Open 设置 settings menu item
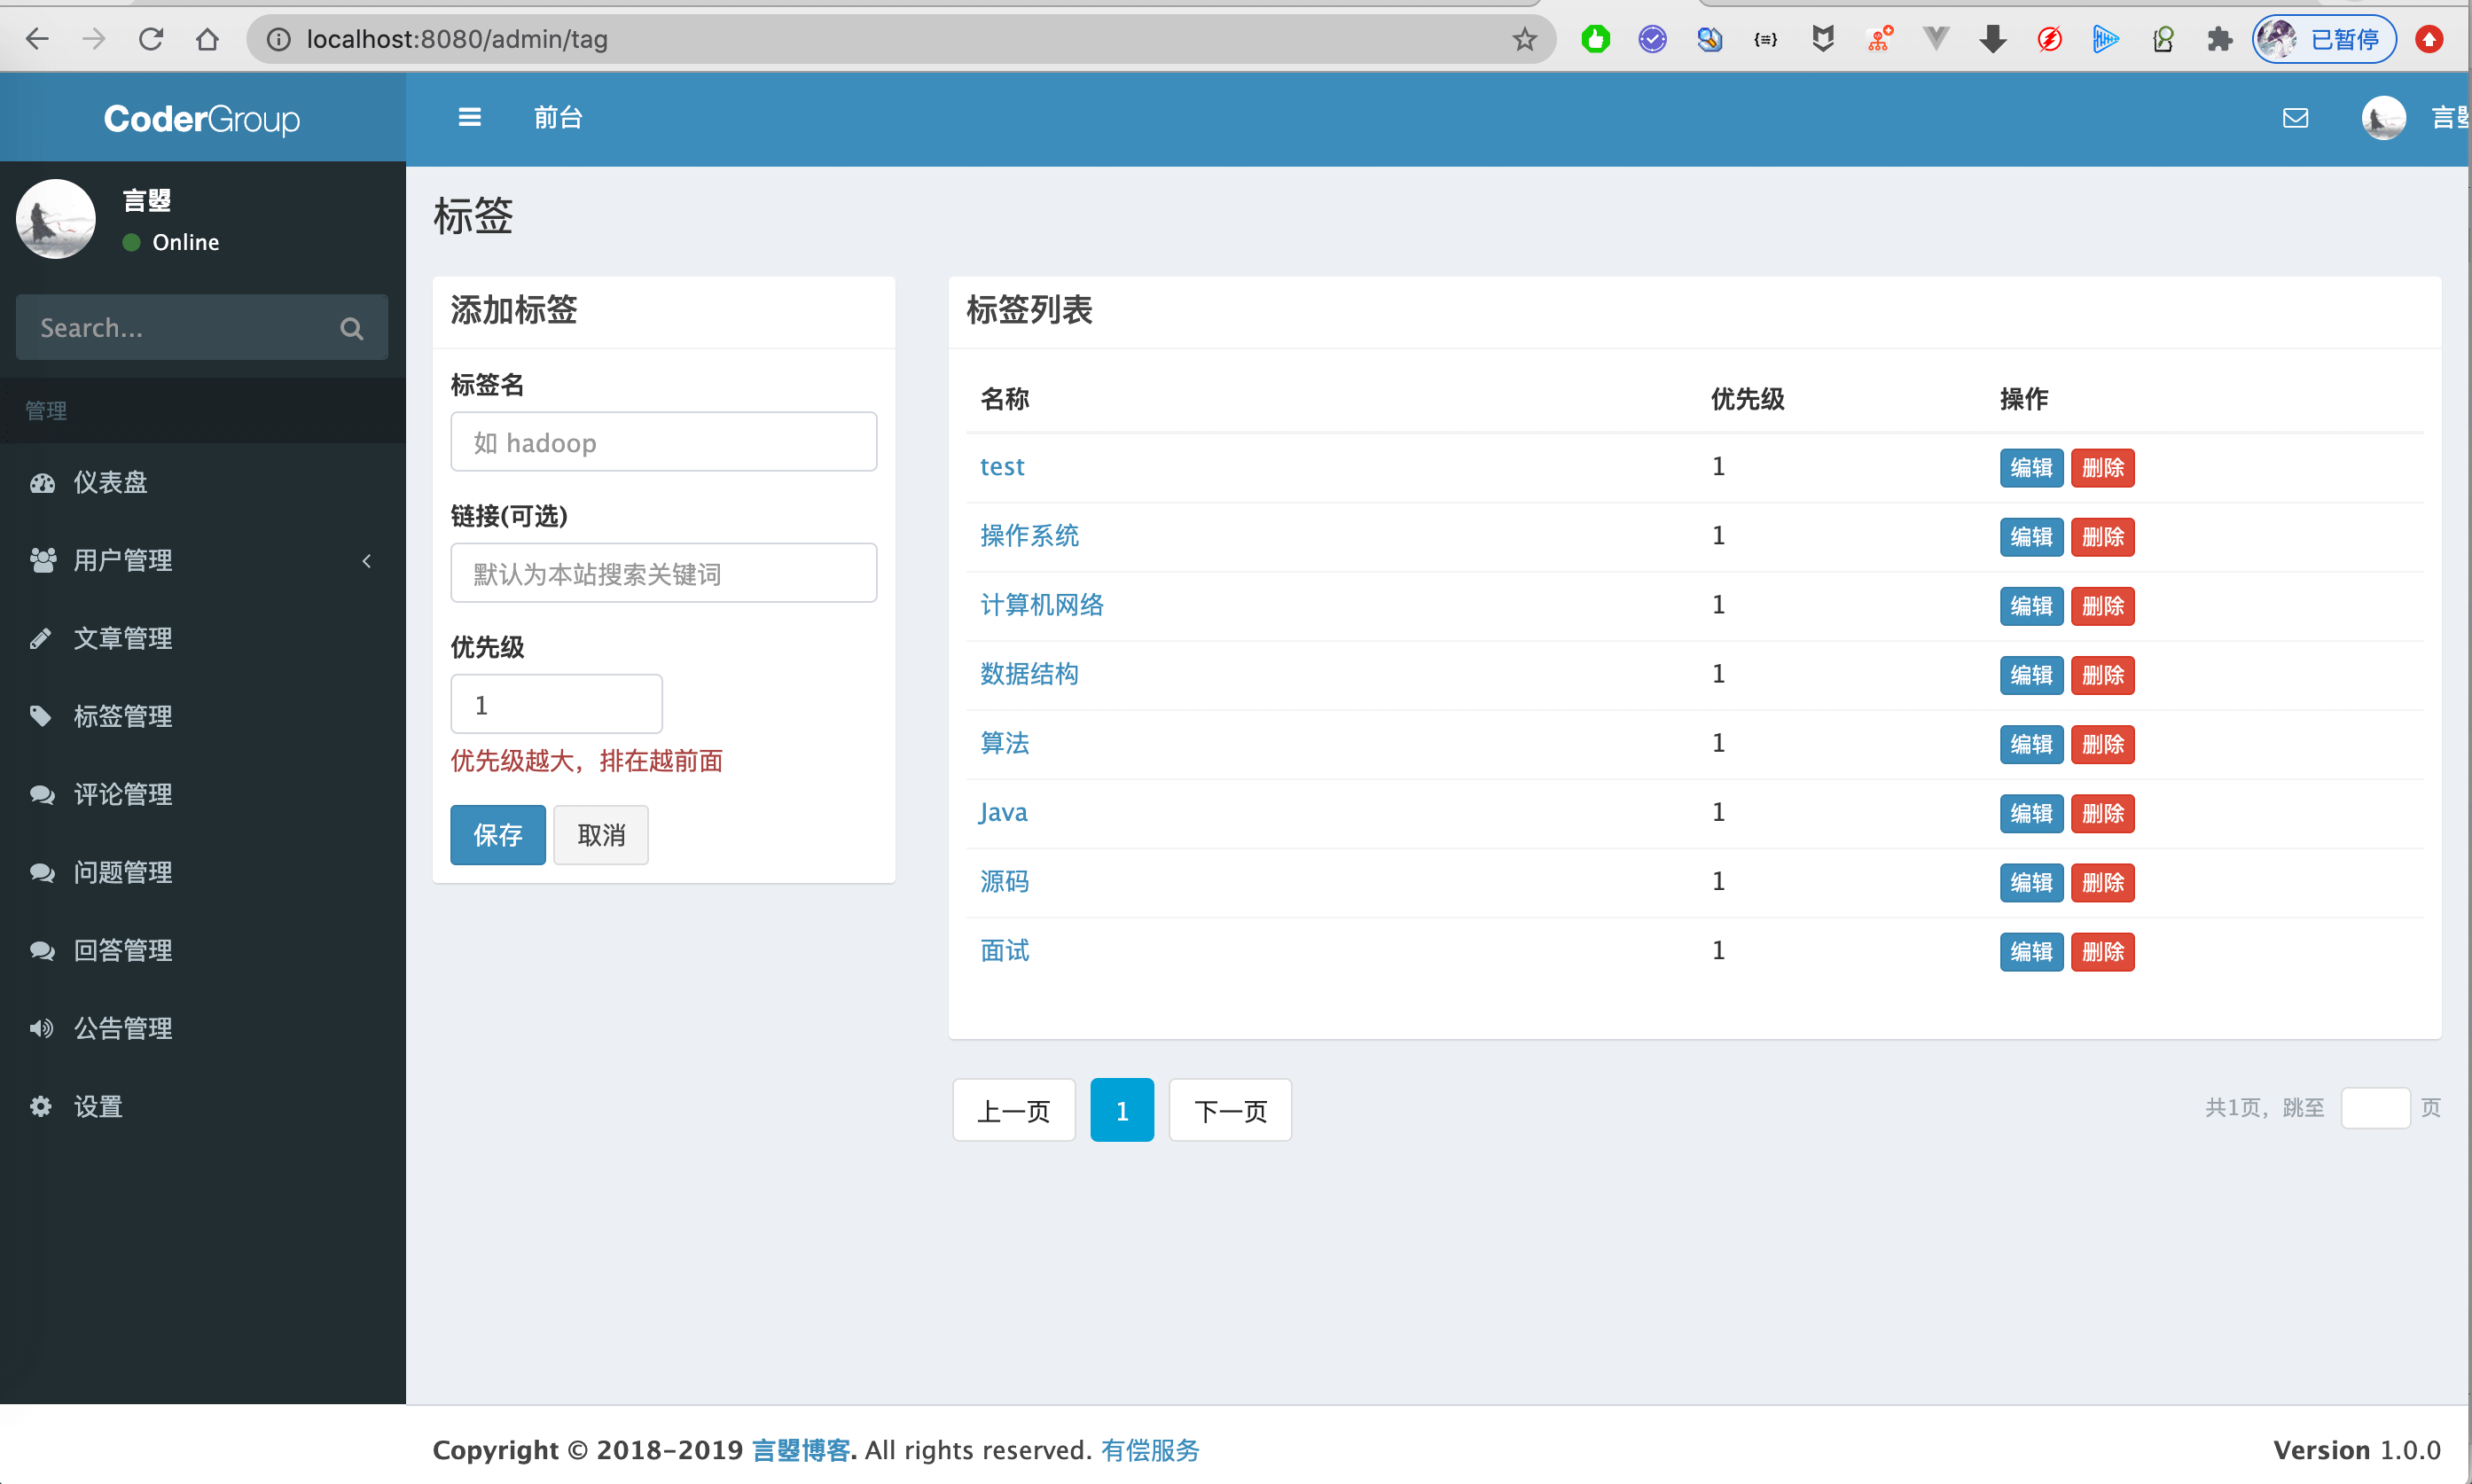The image size is (2472, 1484). pos(98,1106)
